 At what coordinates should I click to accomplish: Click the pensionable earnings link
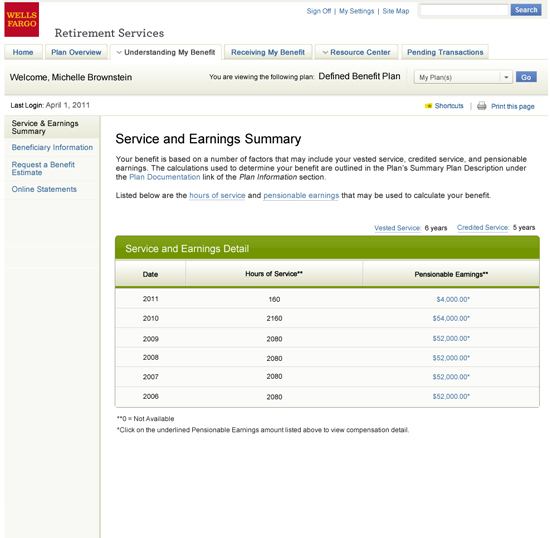(301, 195)
